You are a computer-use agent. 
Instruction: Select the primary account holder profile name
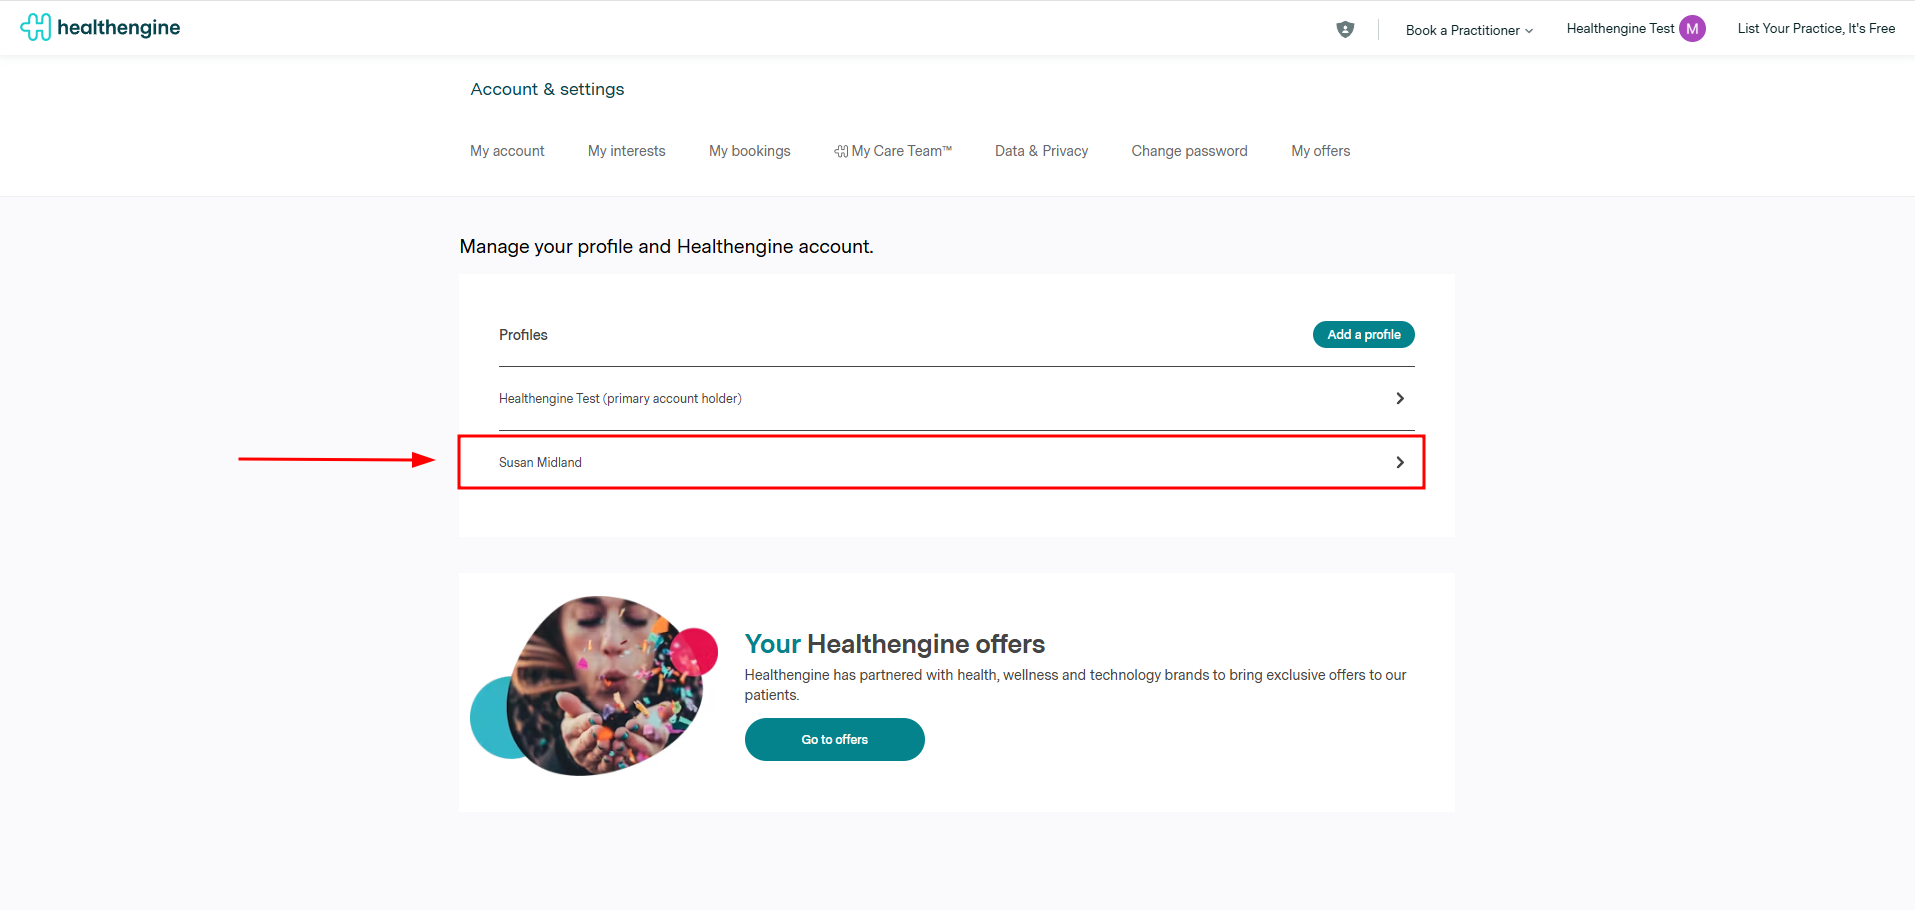pos(620,398)
